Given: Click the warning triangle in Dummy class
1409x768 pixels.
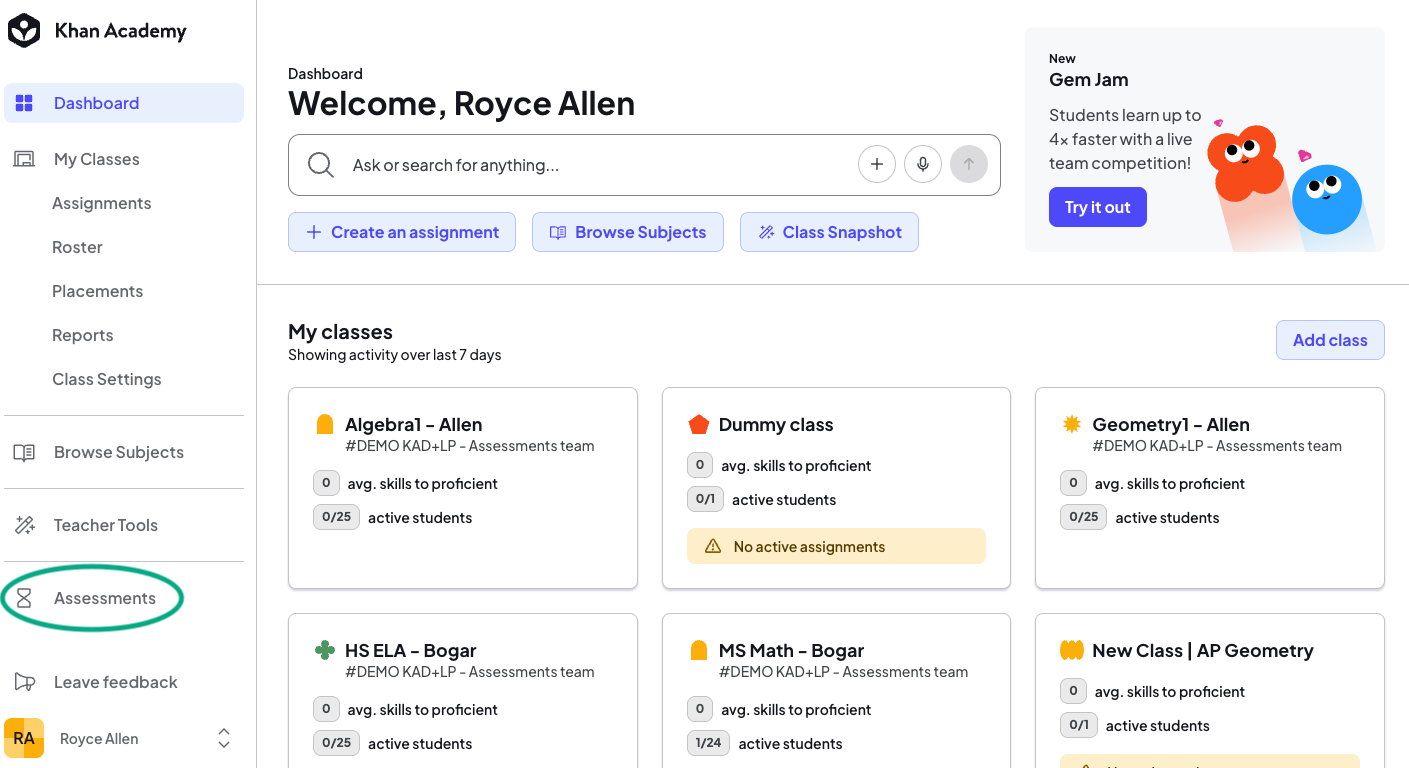Looking at the screenshot, I should click(713, 546).
